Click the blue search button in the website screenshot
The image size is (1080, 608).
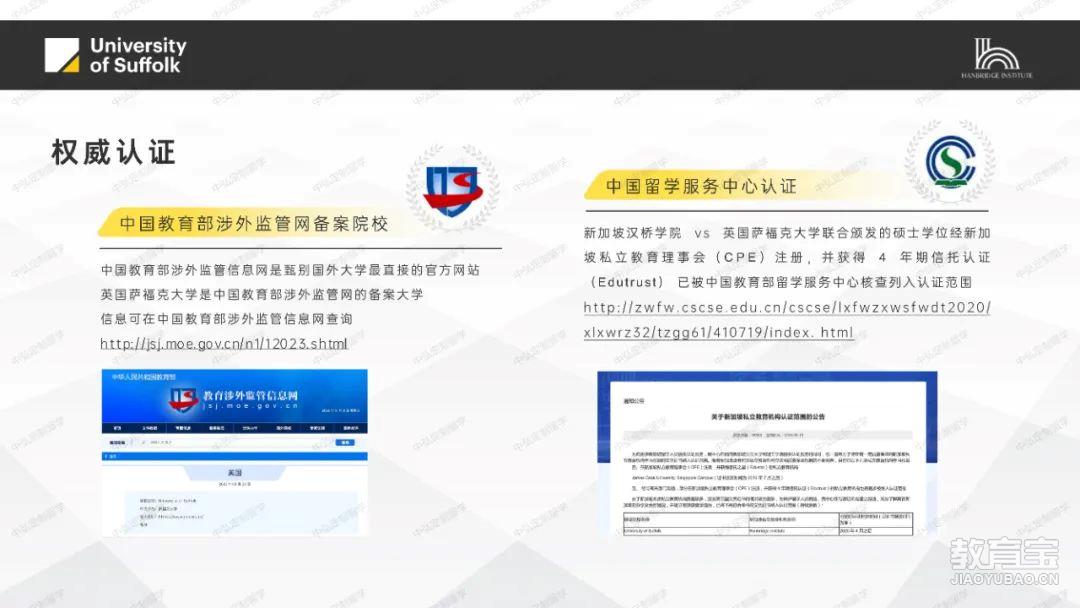tap(344, 443)
